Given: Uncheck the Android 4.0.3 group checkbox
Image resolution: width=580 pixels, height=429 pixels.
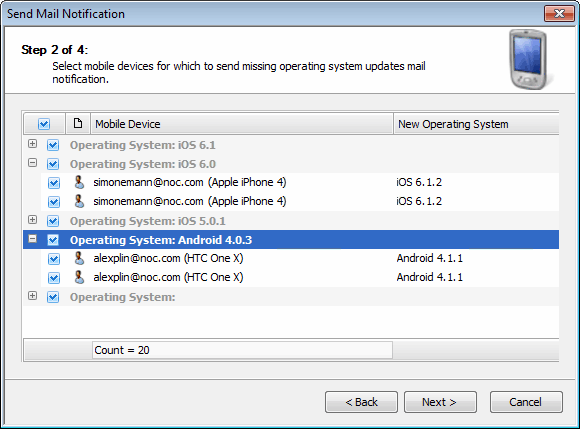Looking at the screenshot, I should pyautogui.click(x=53, y=240).
